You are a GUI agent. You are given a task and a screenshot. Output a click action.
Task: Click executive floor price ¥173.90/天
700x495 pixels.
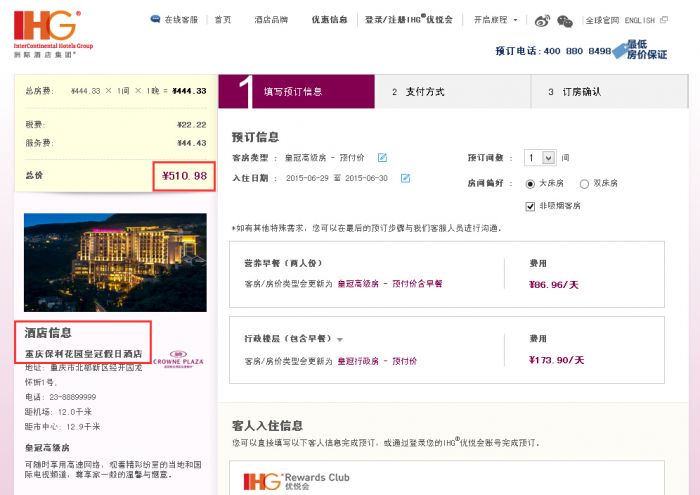click(556, 360)
